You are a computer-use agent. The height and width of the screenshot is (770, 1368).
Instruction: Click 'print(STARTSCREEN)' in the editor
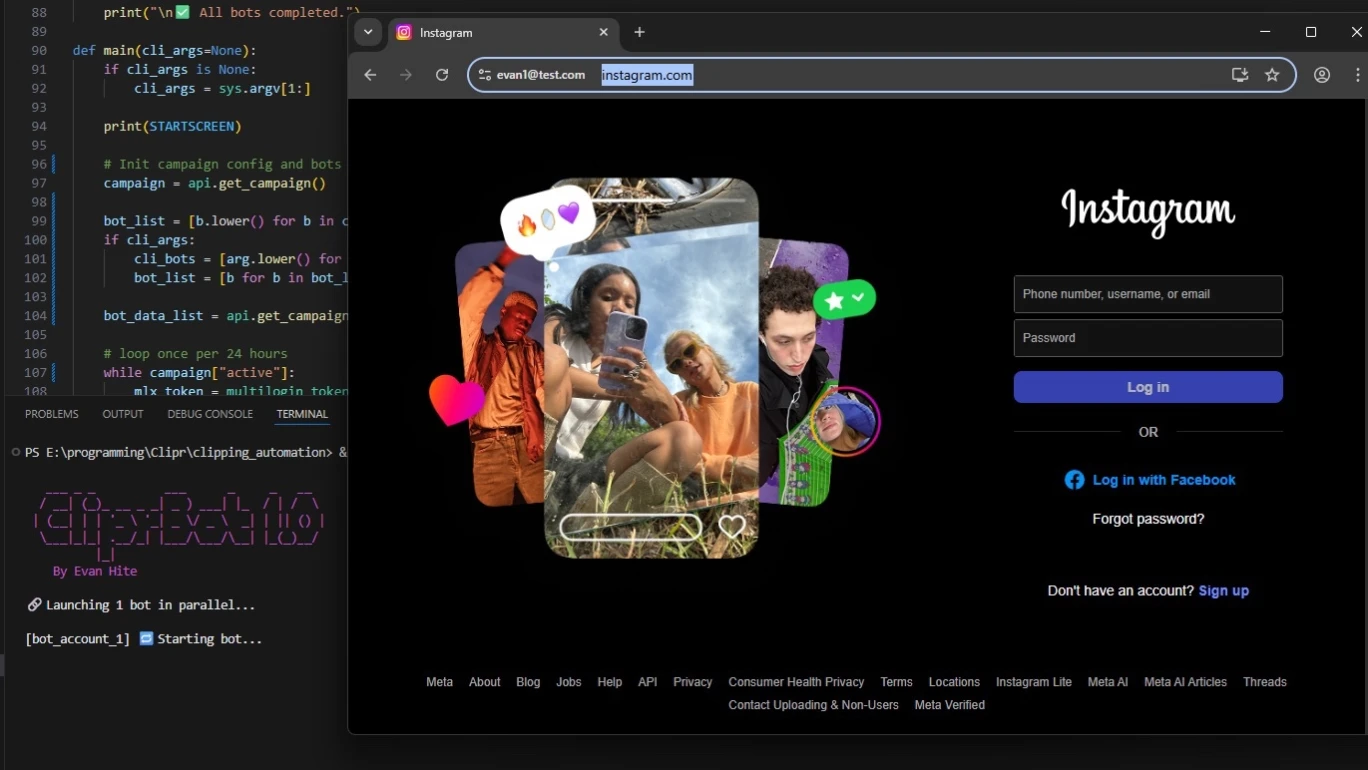point(173,126)
